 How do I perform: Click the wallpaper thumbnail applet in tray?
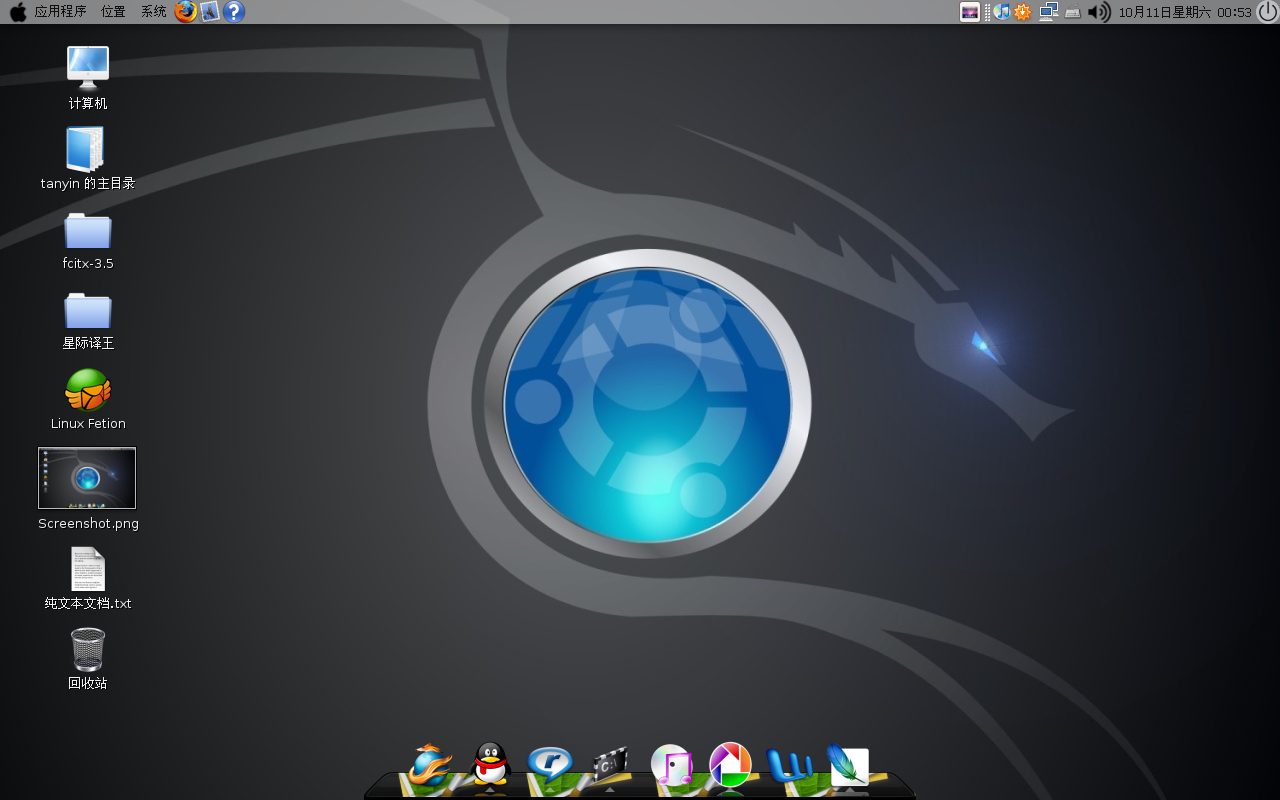970,12
